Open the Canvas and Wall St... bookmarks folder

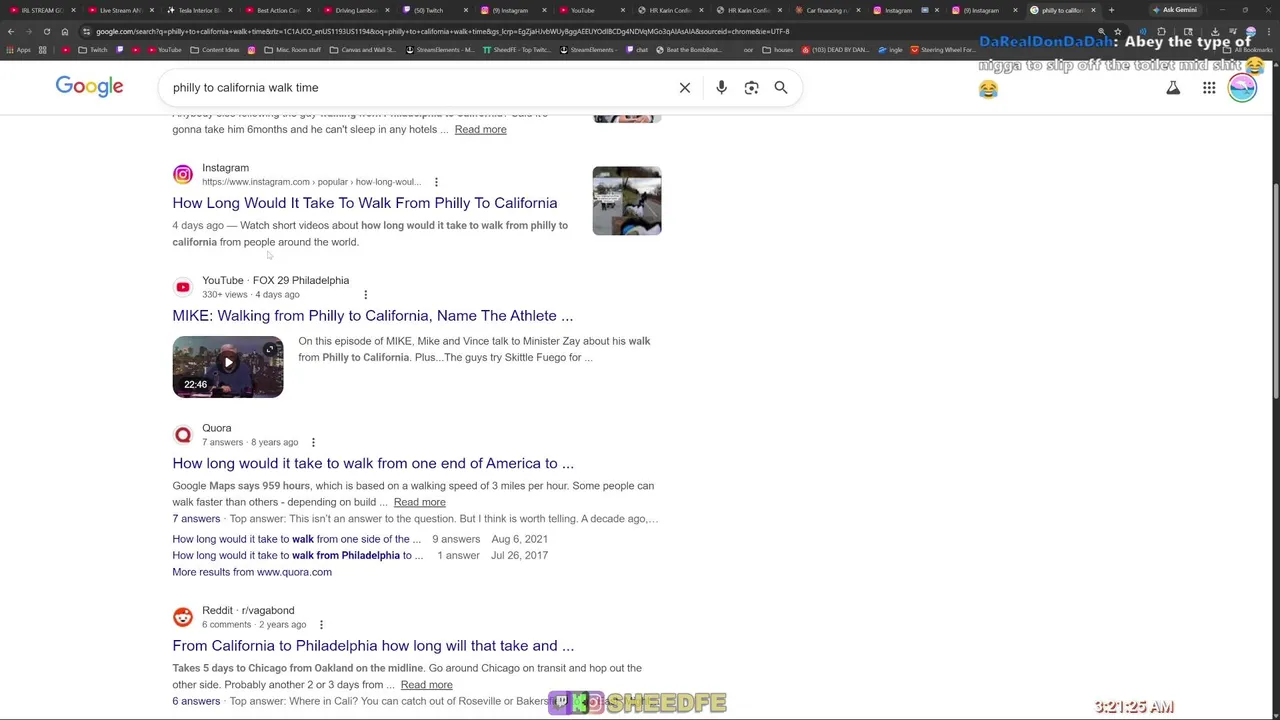(362, 49)
